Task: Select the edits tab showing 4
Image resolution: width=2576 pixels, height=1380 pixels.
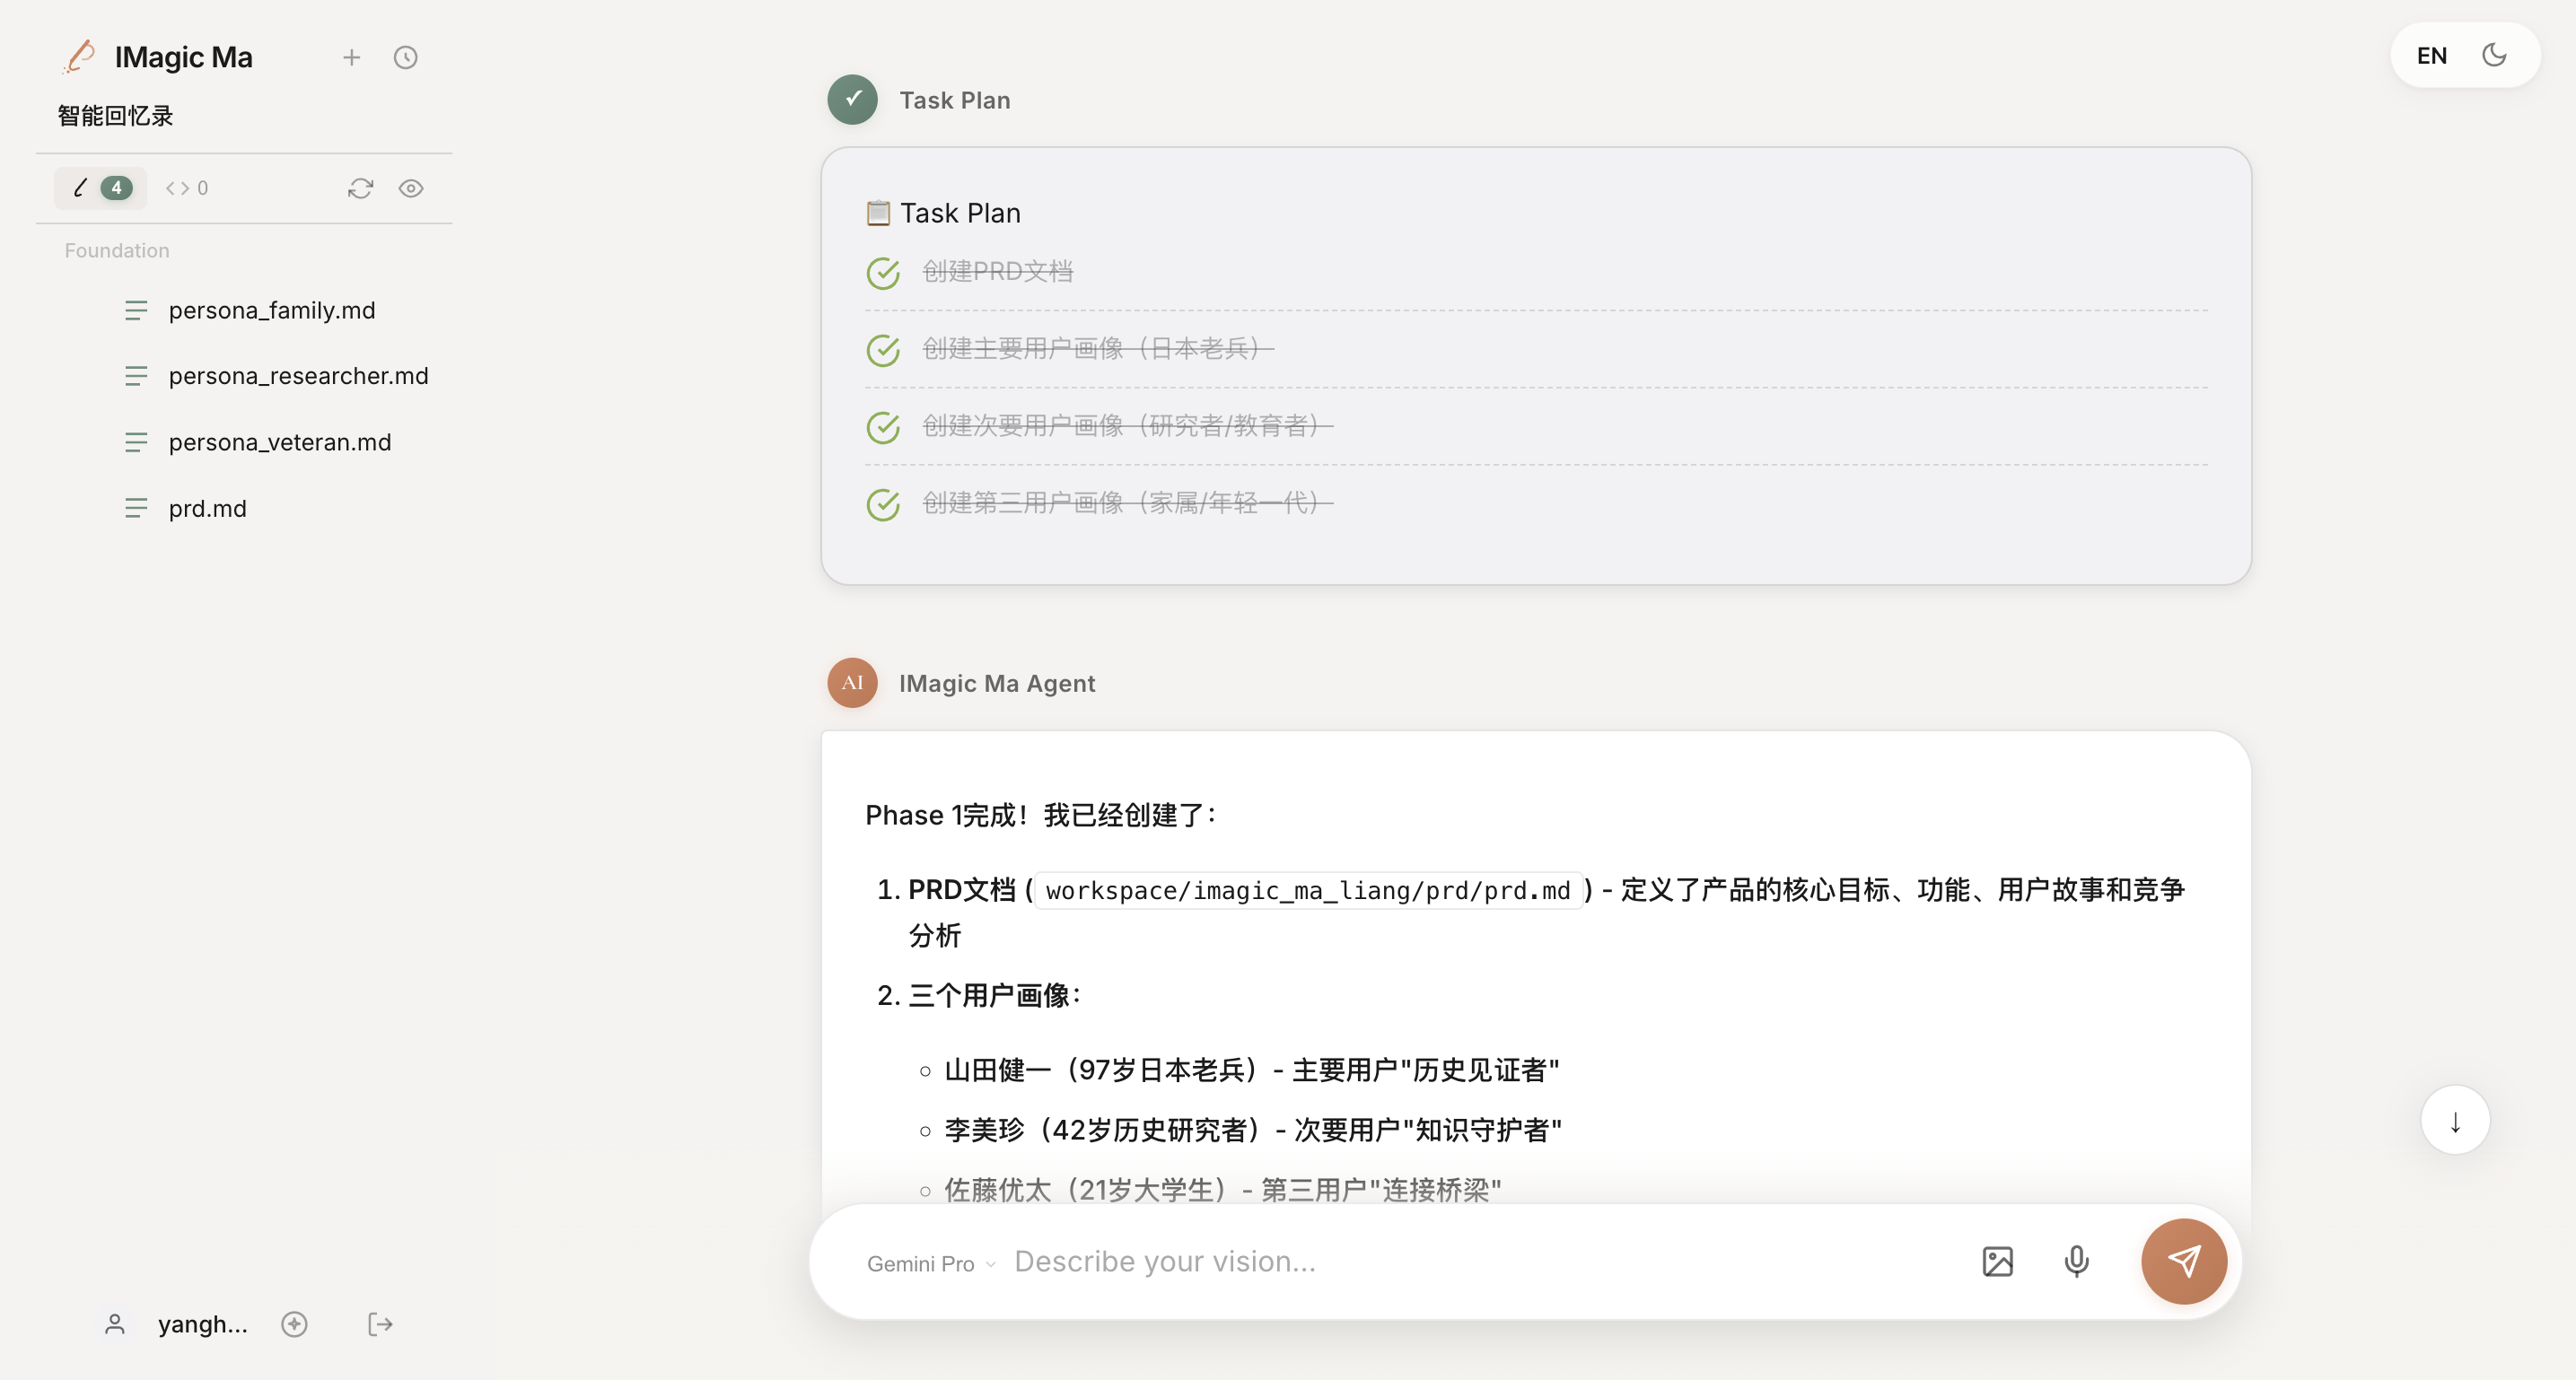Action: pyautogui.click(x=100, y=188)
